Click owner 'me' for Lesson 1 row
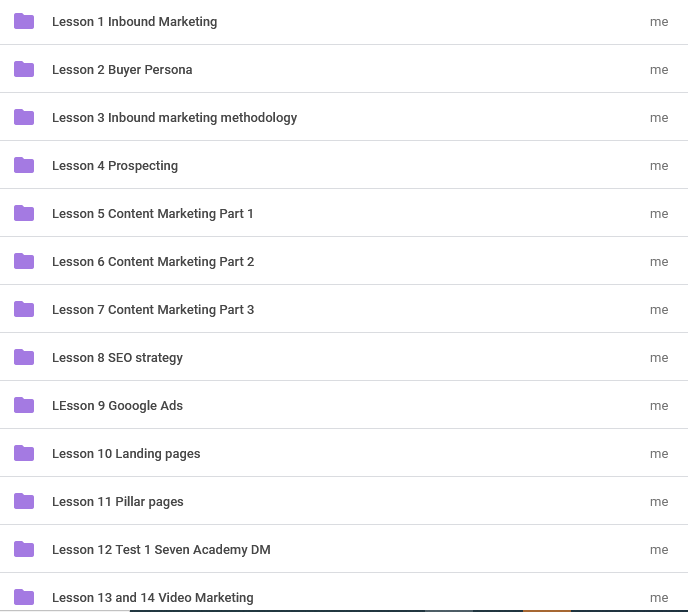 coord(659,21)
